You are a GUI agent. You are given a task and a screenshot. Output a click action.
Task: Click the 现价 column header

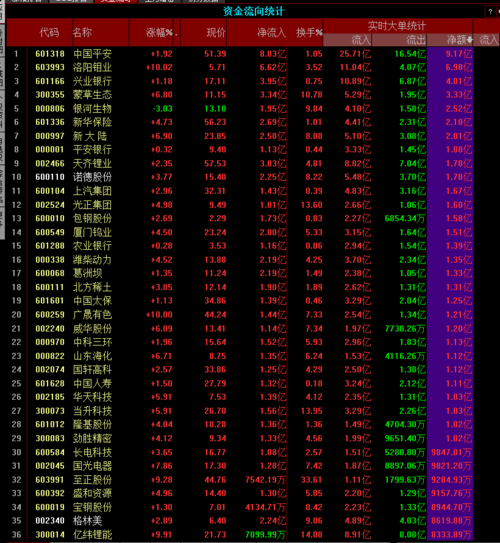(216, 33)
